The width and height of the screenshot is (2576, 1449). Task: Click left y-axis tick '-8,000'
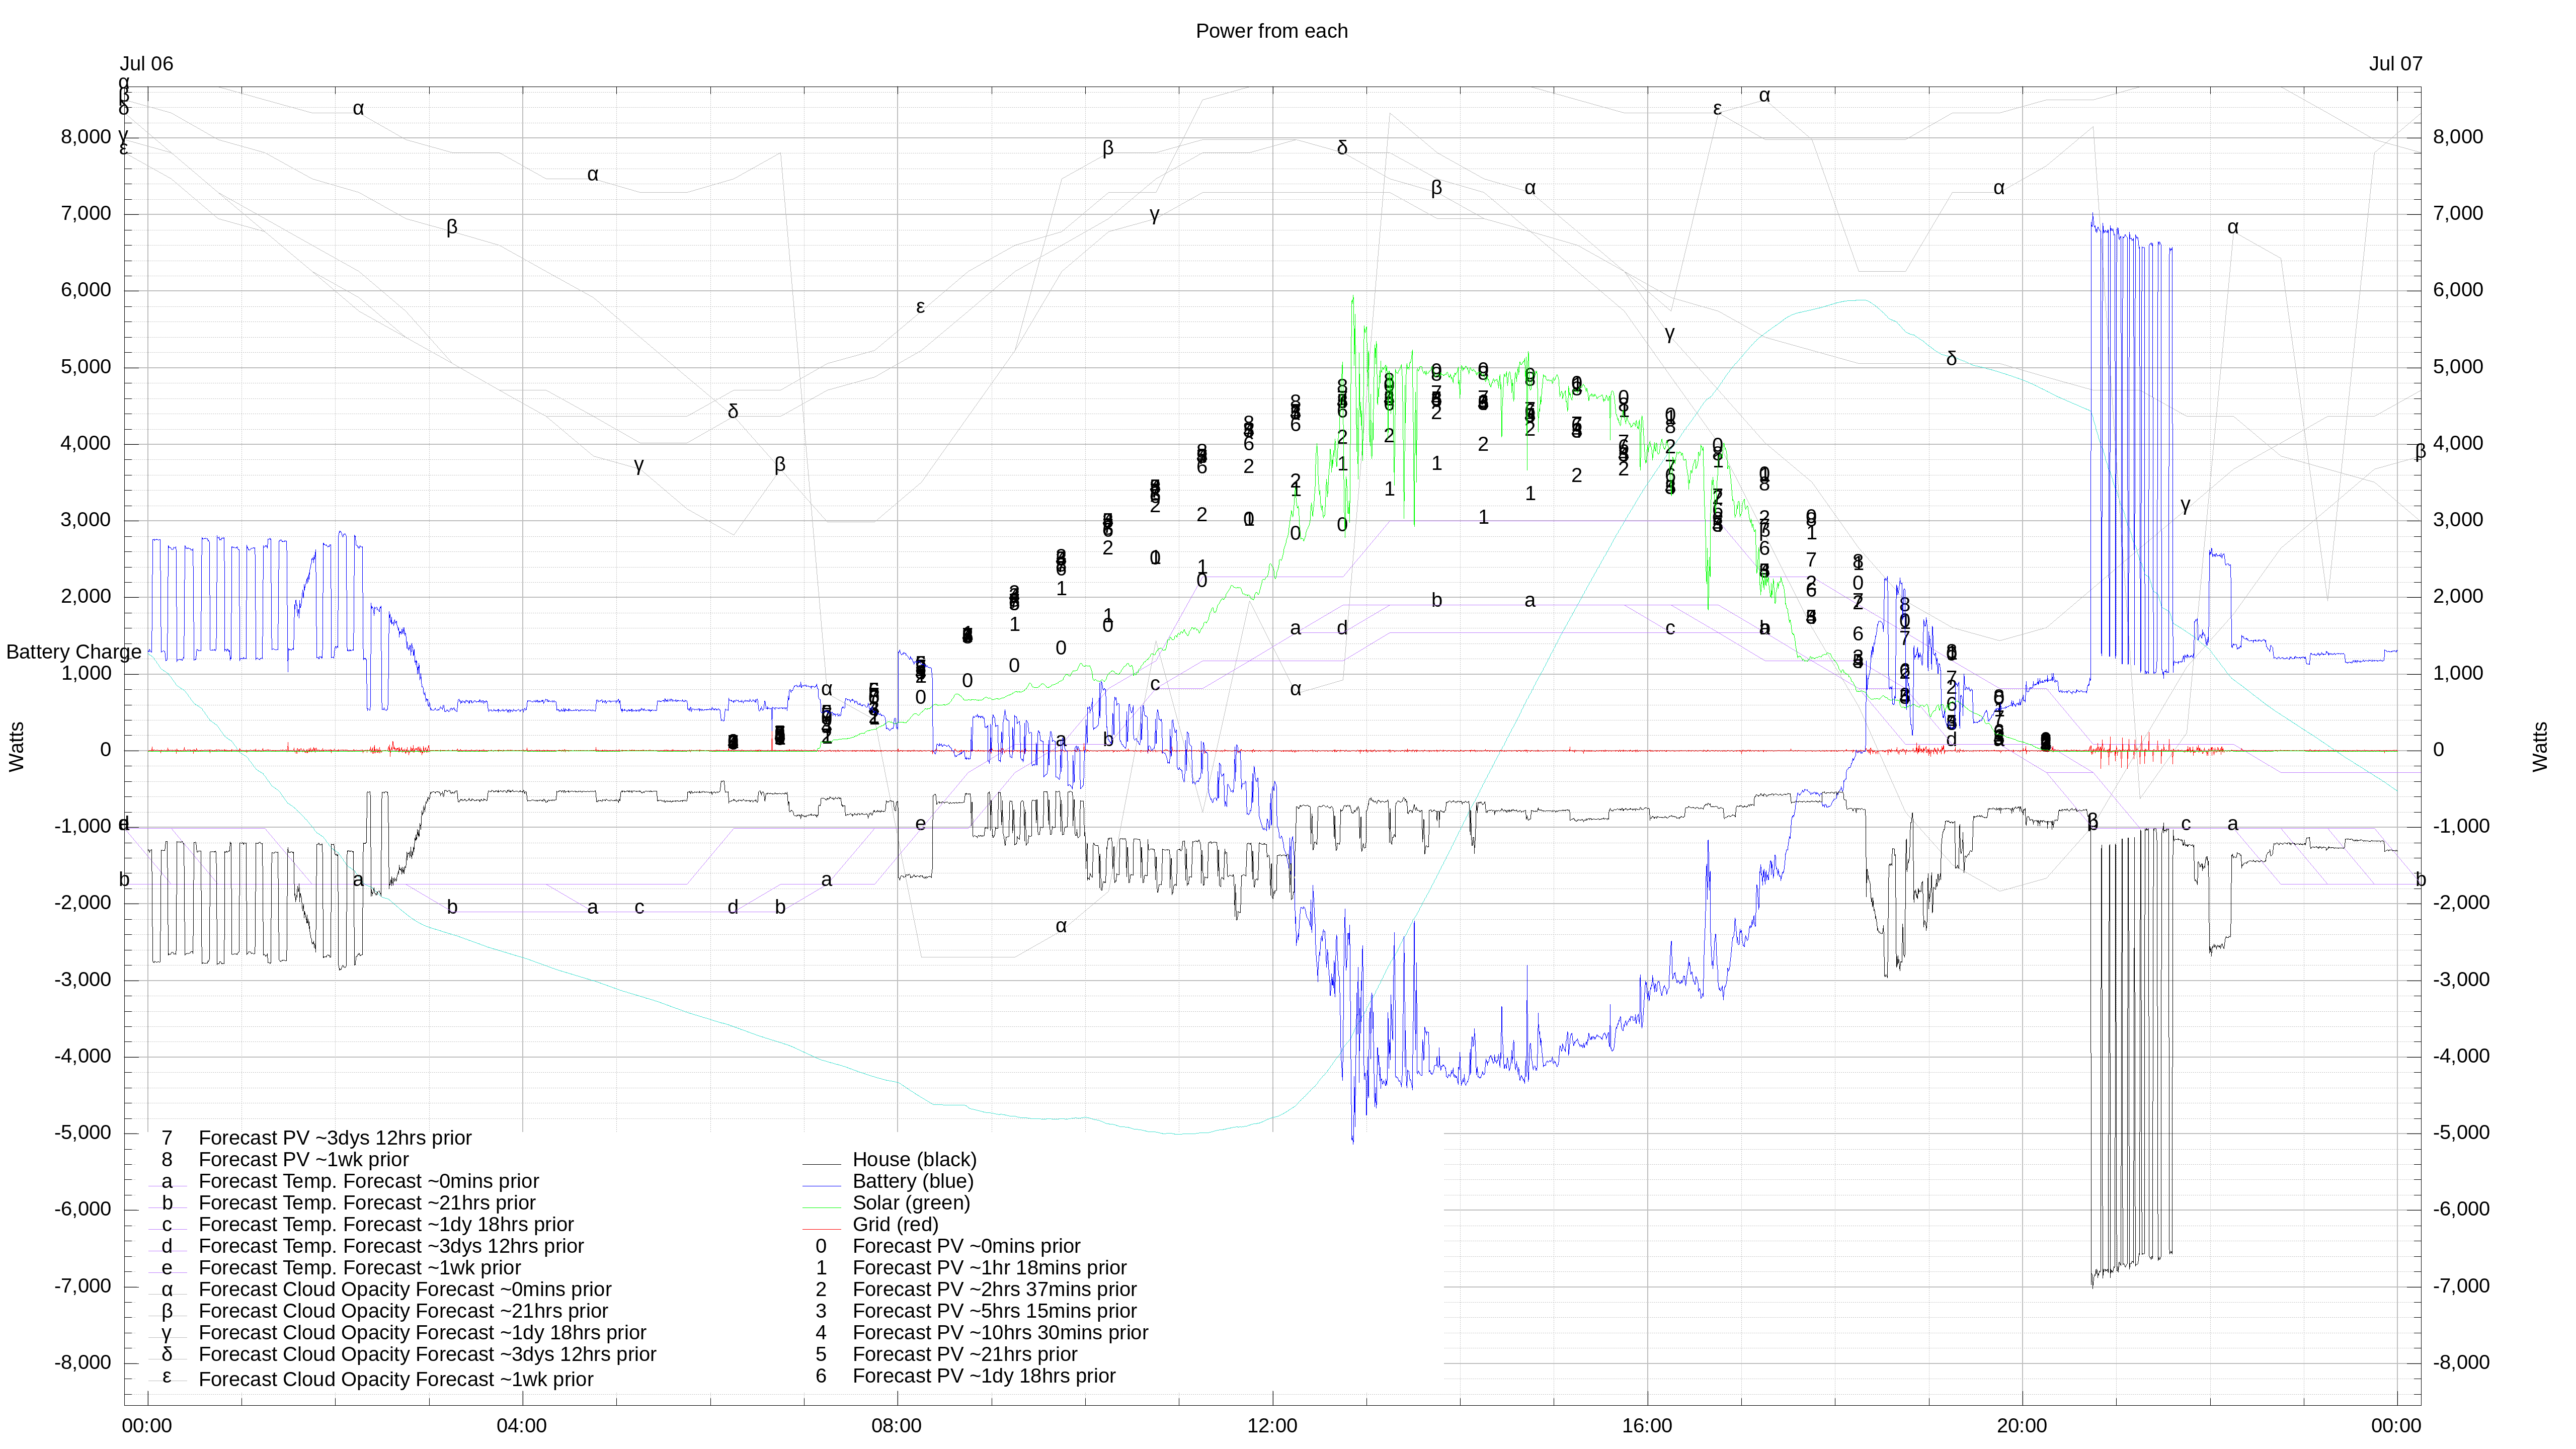pyautogui.click(x=83, y=1363)
